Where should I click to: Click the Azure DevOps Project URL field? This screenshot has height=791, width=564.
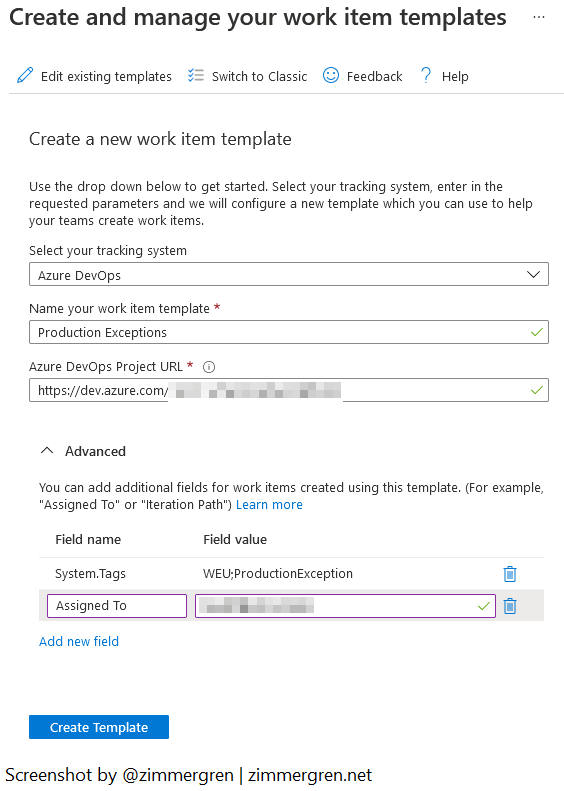[289, 390]
